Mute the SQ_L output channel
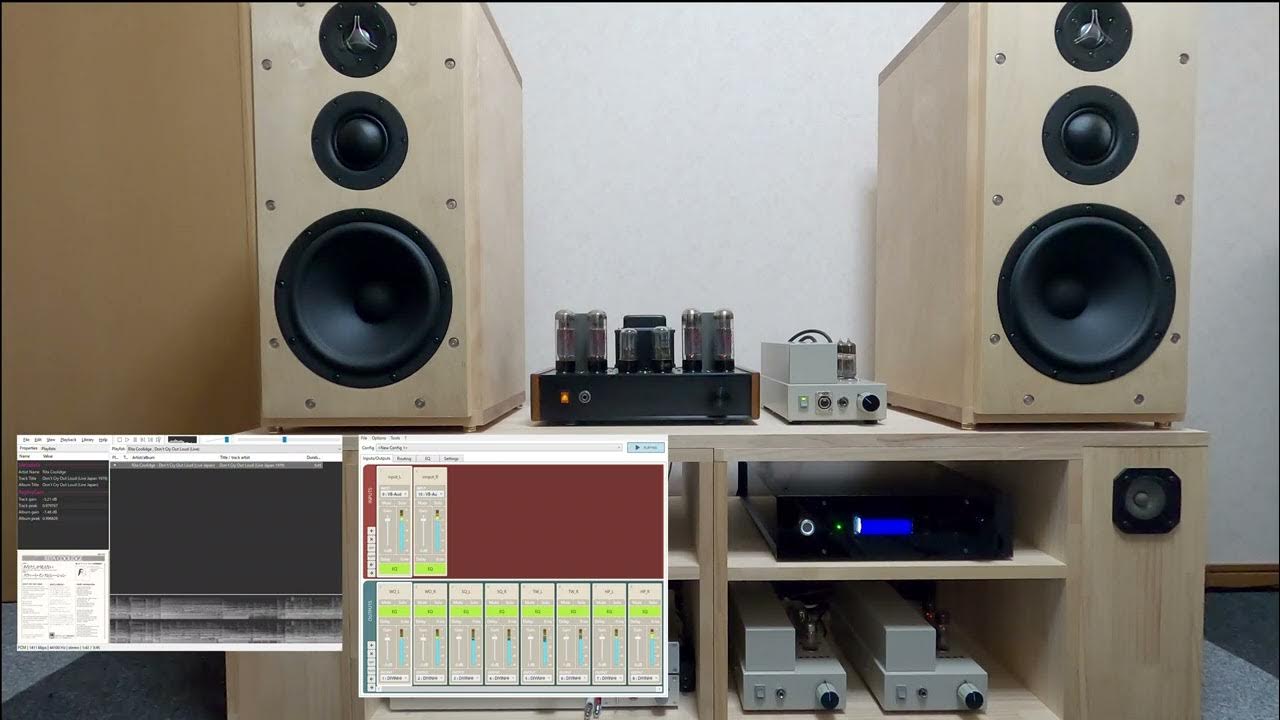The image size is (1280, 720). [x=458, y=602]
